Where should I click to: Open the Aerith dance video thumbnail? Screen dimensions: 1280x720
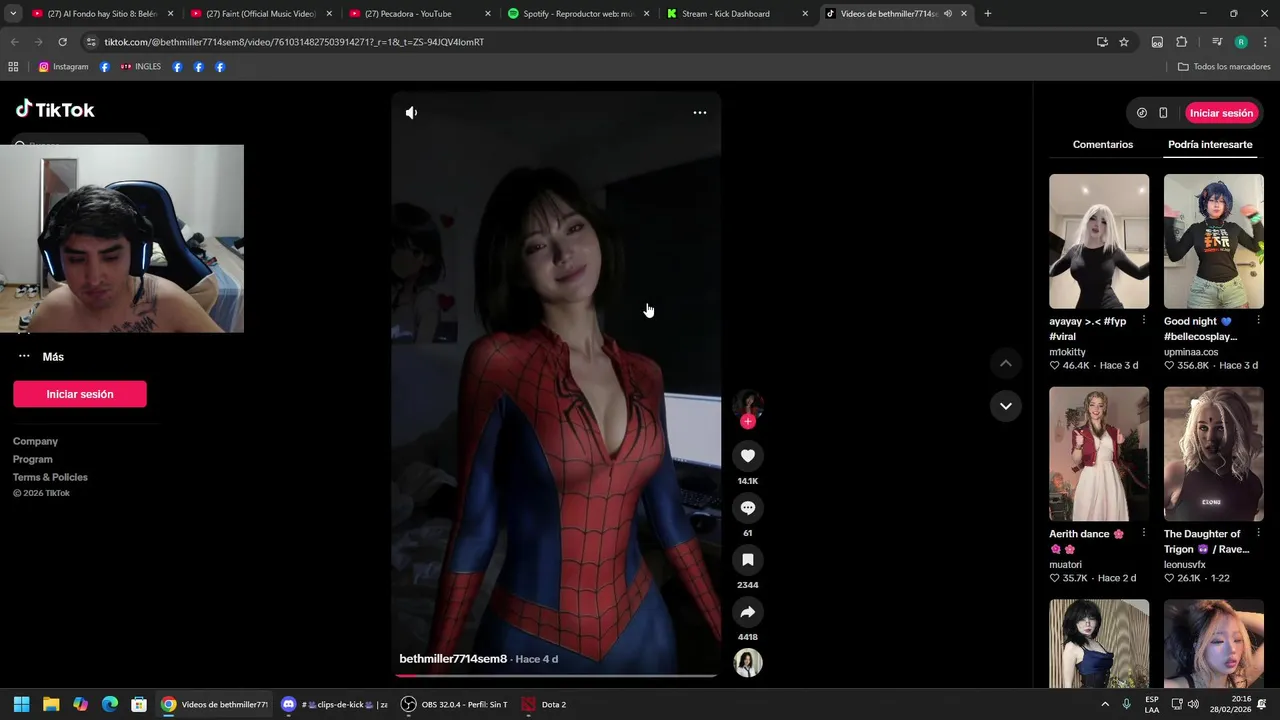point(1099,454)
